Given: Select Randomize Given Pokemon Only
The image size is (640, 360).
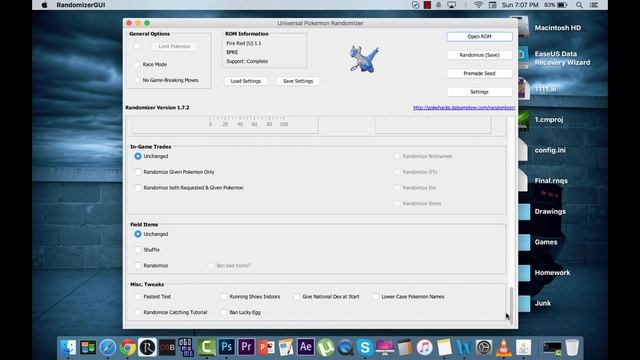Looking at the screenshot, I should click(138, 172).
